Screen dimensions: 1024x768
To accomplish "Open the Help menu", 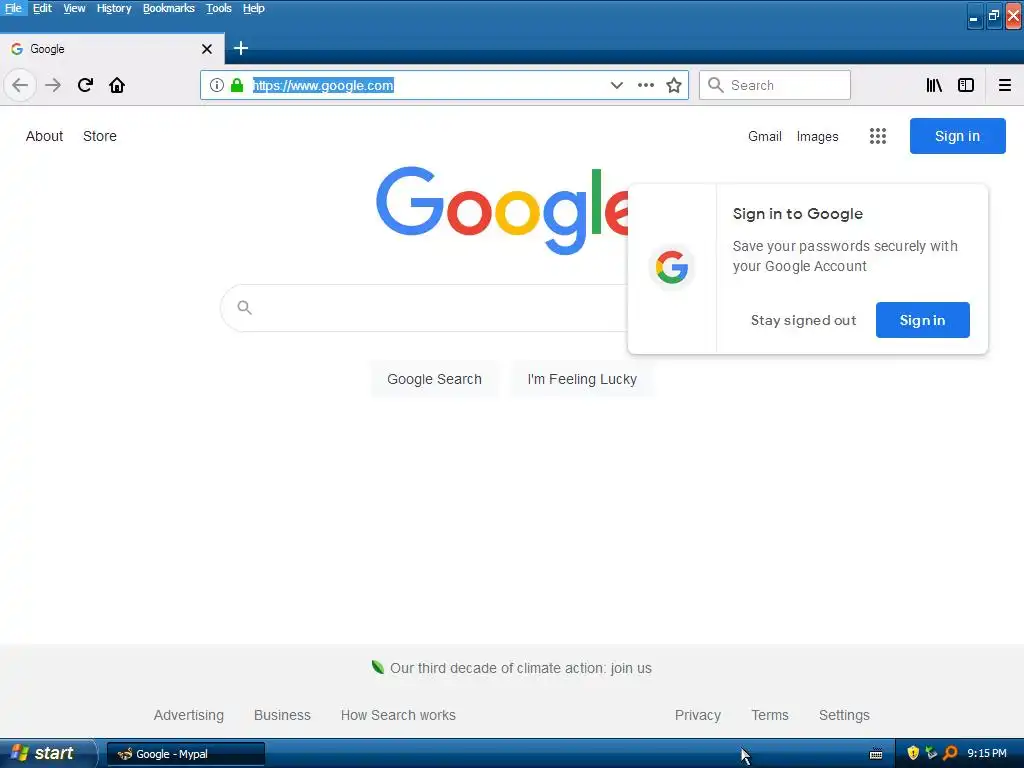I will click(x=253, y=8).
